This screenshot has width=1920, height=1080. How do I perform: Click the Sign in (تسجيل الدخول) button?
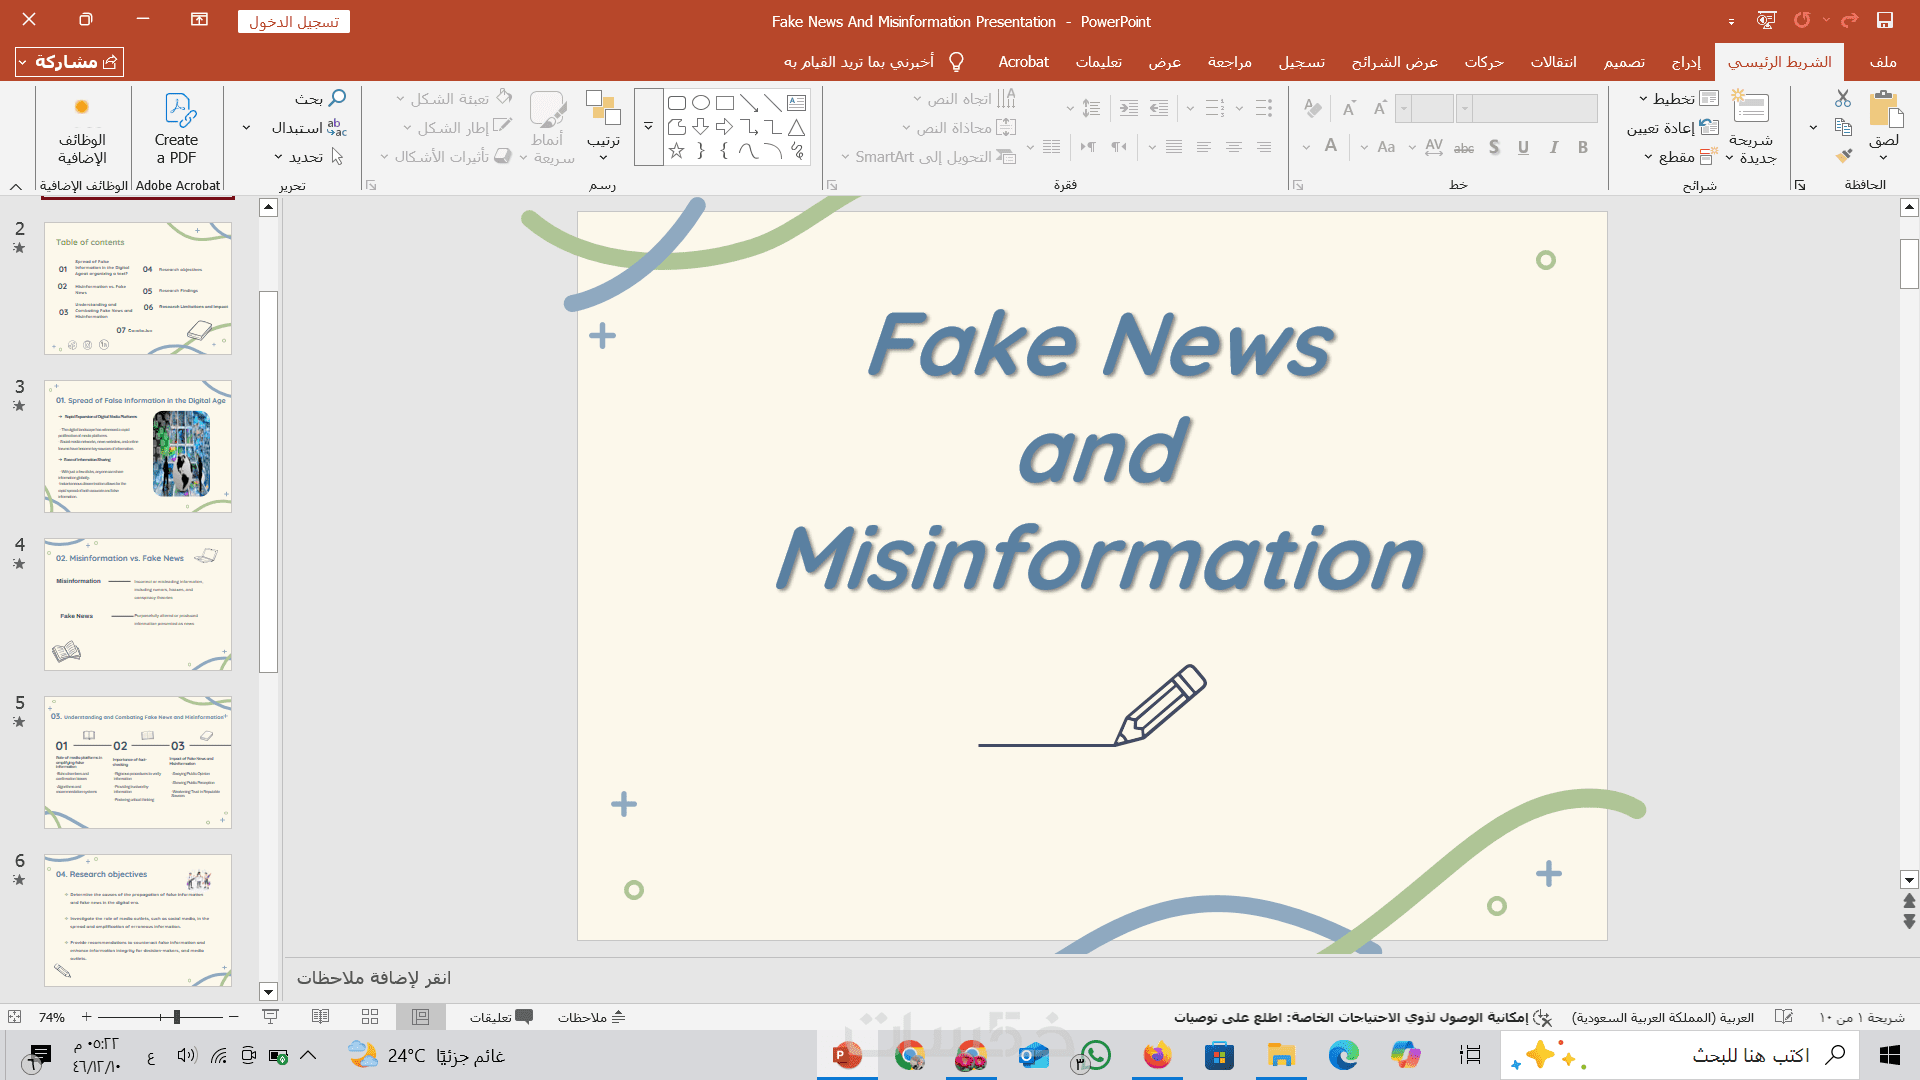[294, 22]
